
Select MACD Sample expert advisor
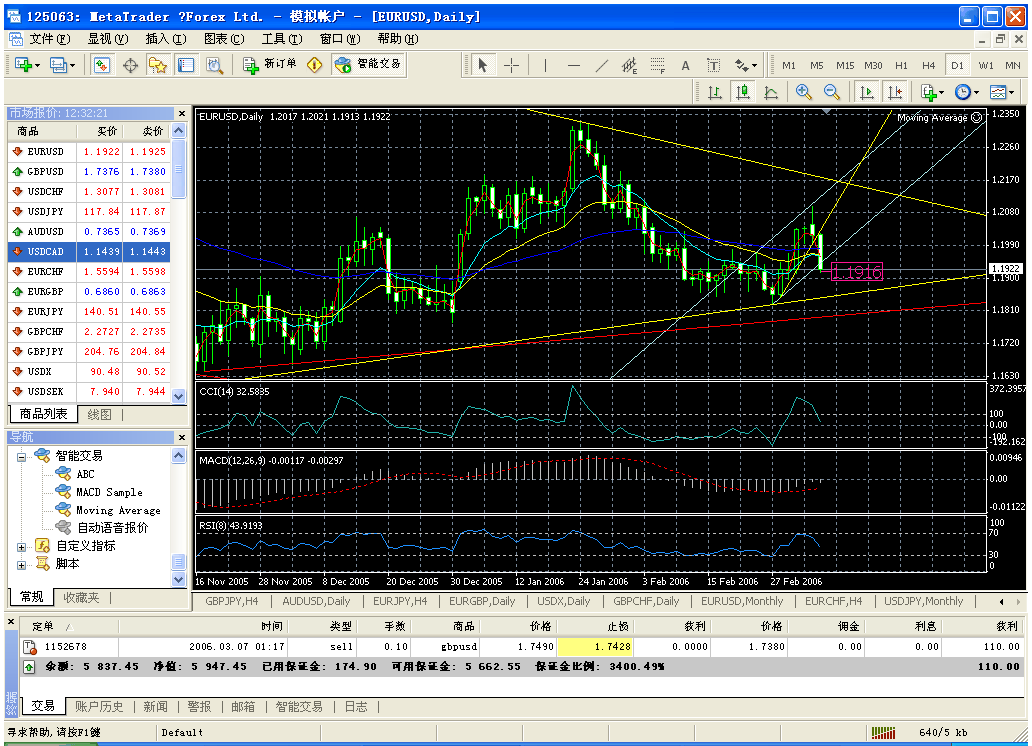(109, 492)
